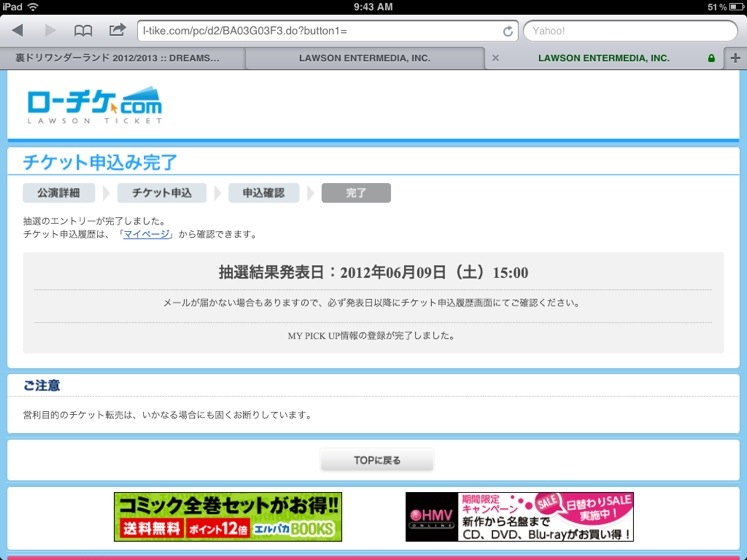Click the ローチケ.com Lawson Ticket logo
This screenshot has height=560, width=747.
(x=93, y=105)
